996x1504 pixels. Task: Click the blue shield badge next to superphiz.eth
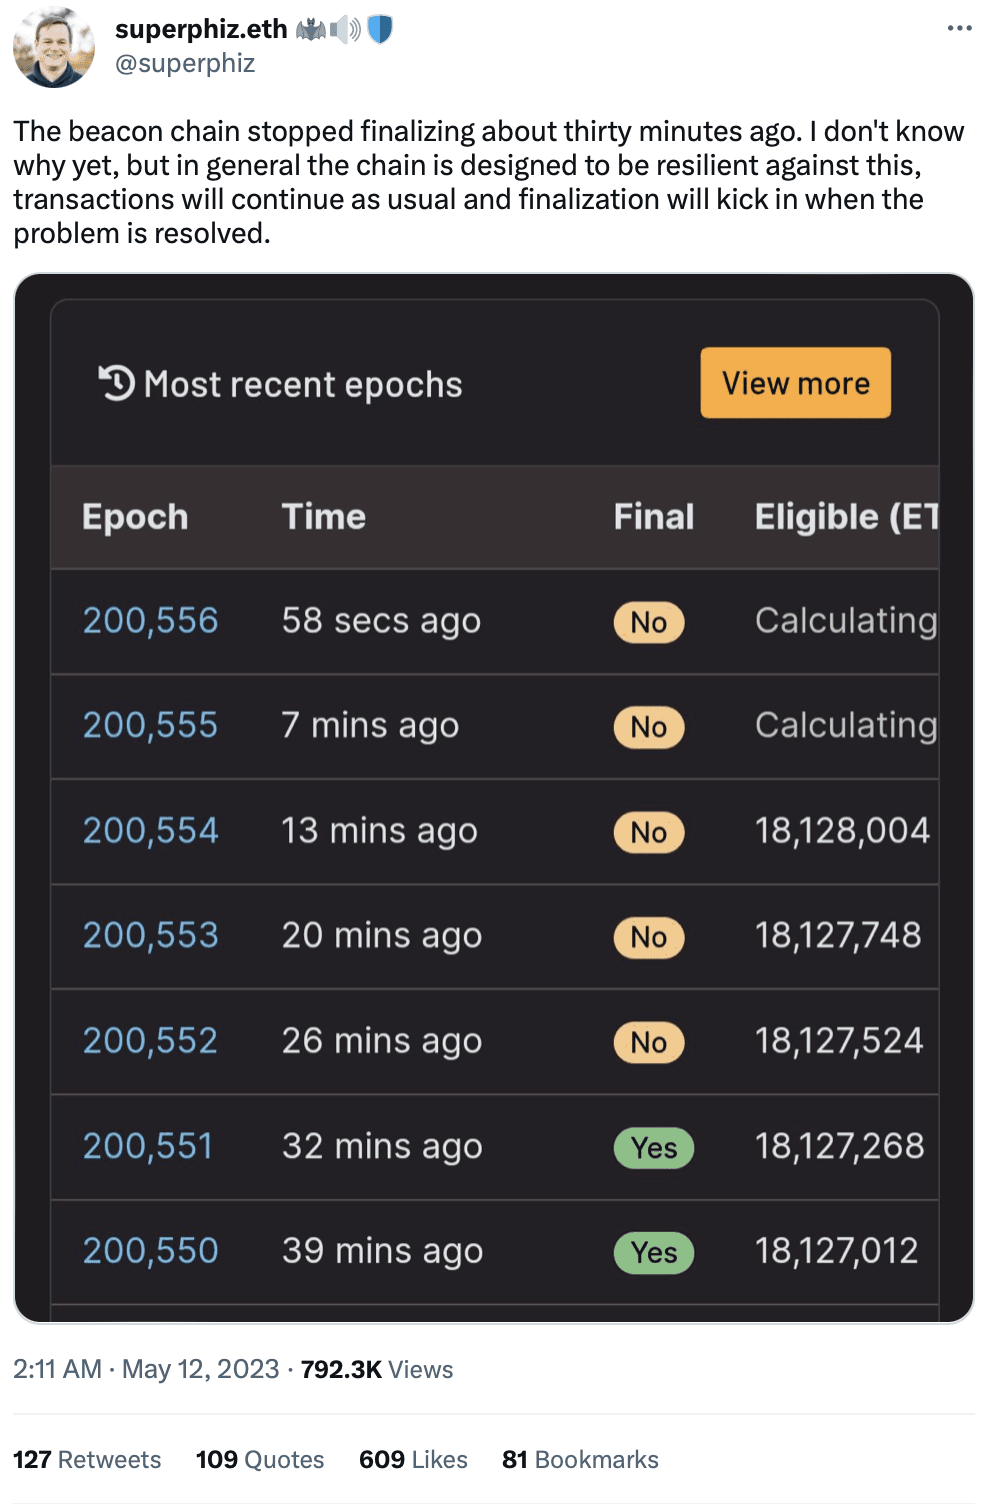coord(378,29)
